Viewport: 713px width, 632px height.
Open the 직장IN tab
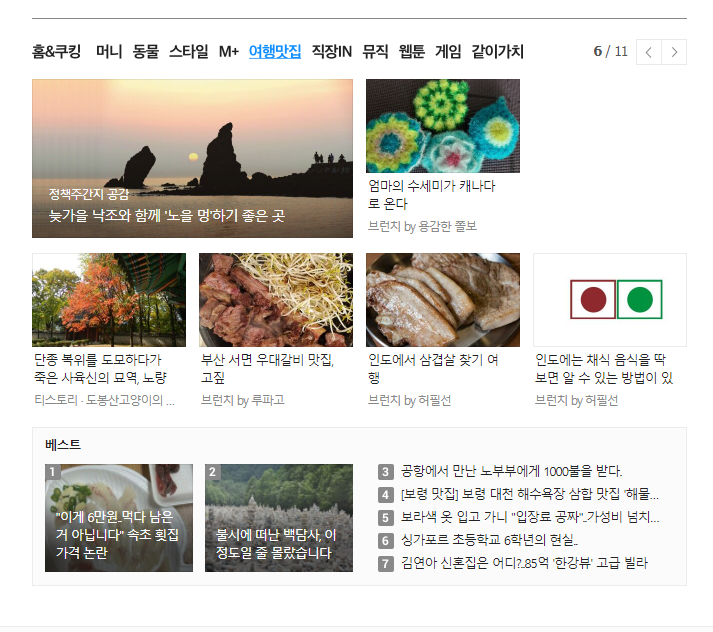click(x=331, y=51)
